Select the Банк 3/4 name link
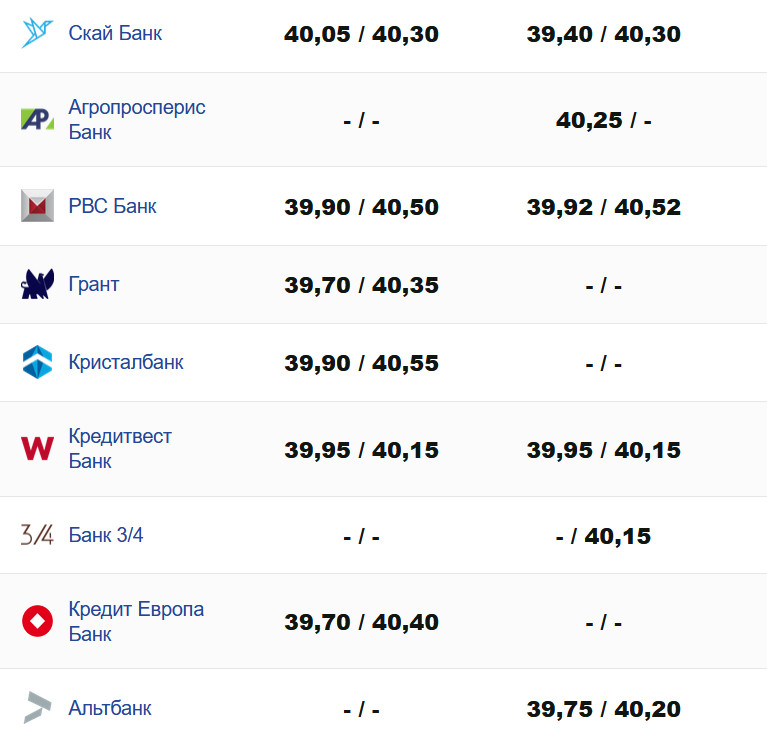This screenshot has width=767, height=733. (106, 535)
